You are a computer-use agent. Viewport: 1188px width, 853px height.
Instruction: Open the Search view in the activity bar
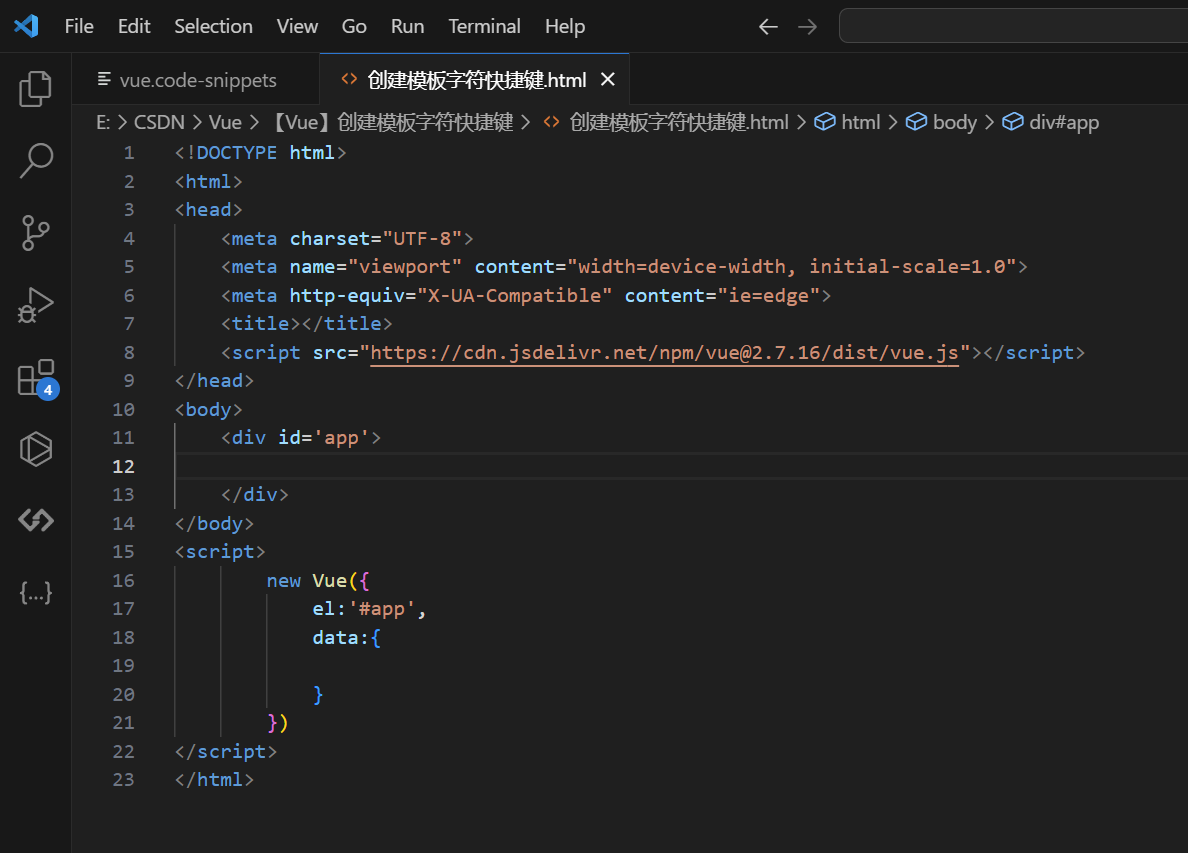coord(36,161)
